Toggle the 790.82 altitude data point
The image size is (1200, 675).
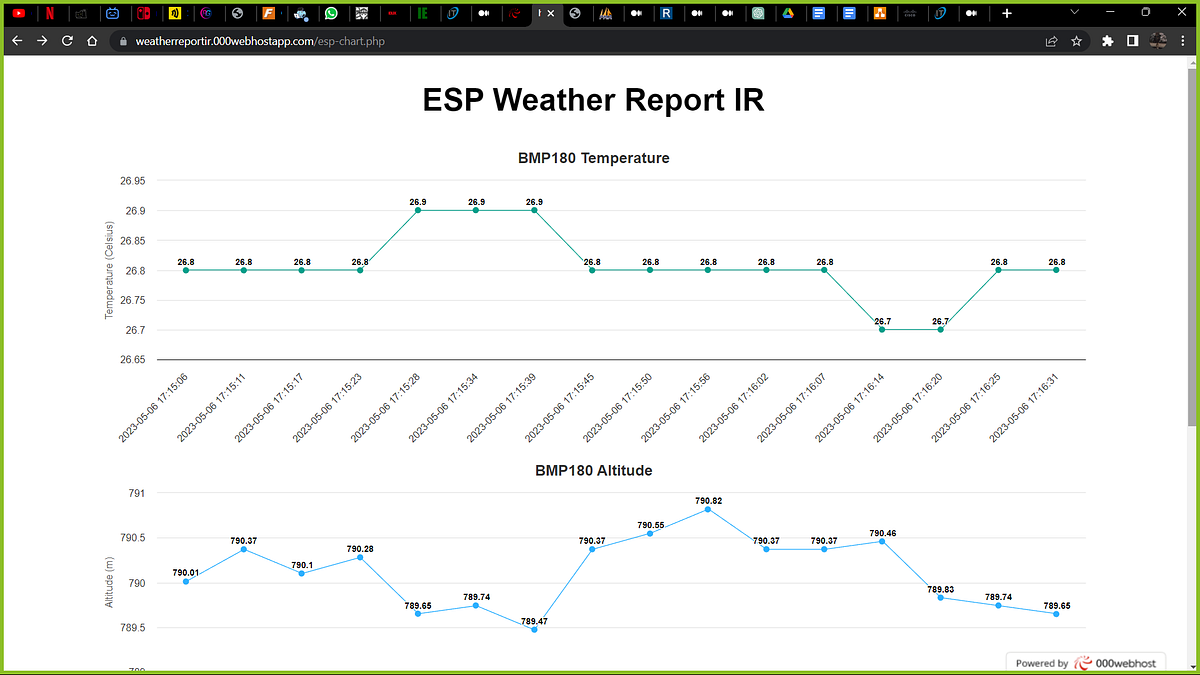709,511
